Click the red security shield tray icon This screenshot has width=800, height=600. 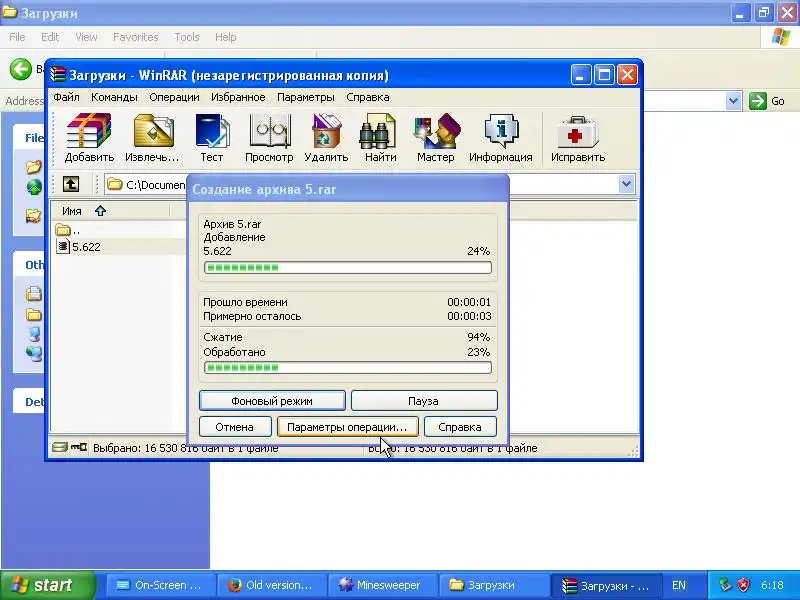click(744, 585)
